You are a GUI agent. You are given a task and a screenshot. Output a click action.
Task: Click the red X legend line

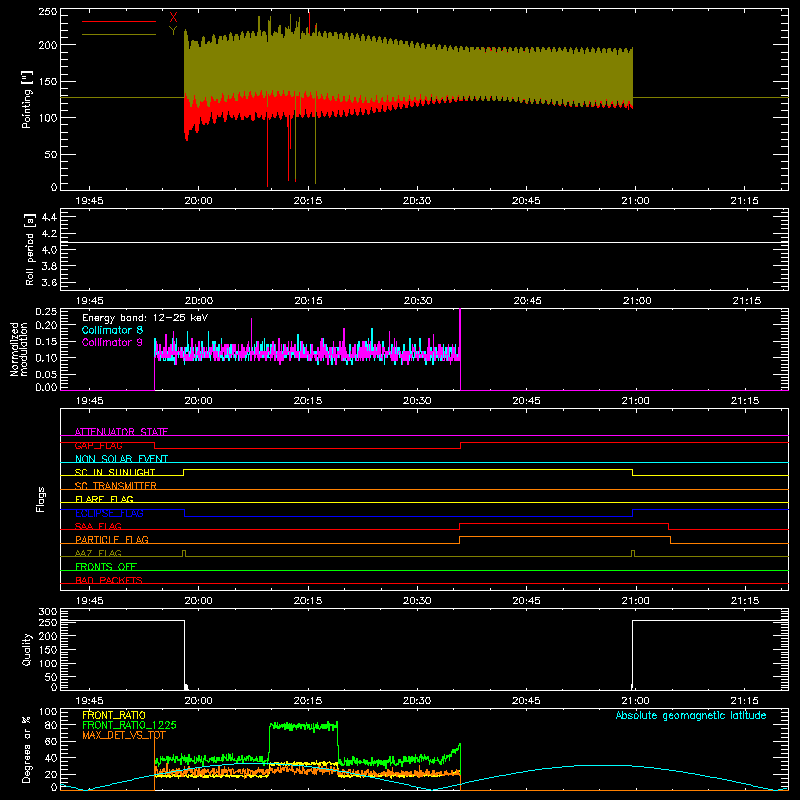click(119, 21)
